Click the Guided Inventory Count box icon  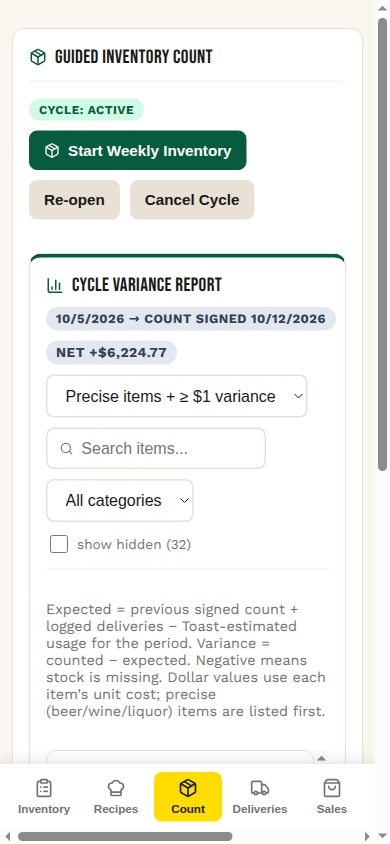[38, 57]
